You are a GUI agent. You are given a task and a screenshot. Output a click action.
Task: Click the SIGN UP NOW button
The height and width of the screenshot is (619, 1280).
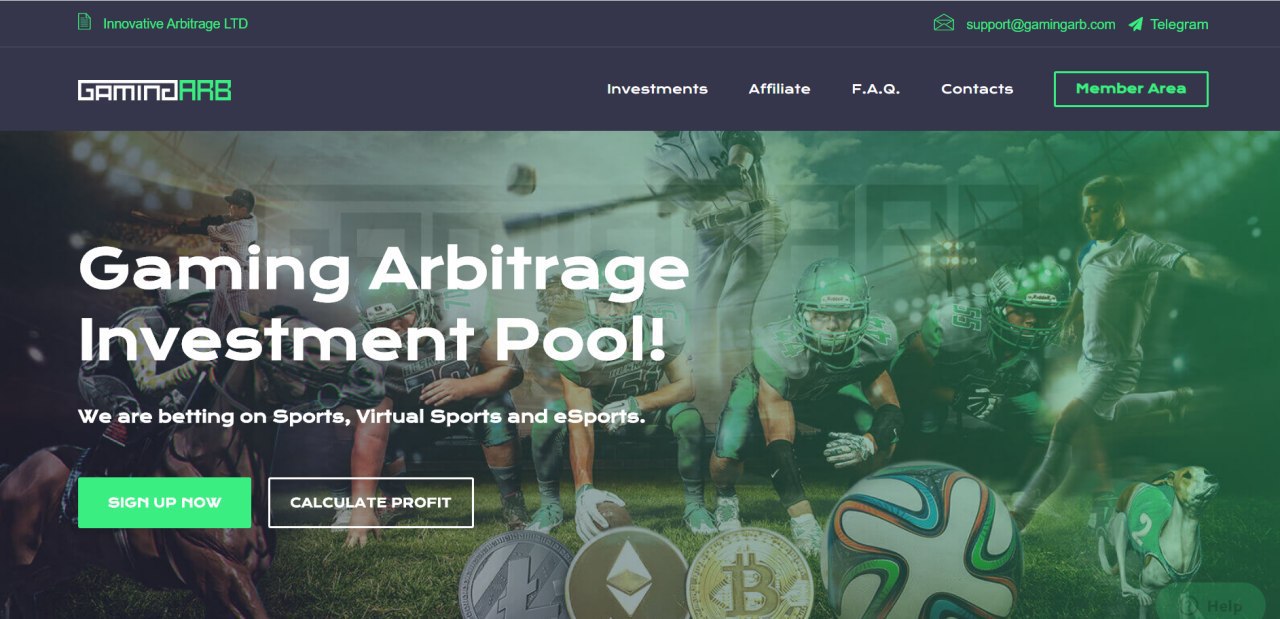point(164,502)
